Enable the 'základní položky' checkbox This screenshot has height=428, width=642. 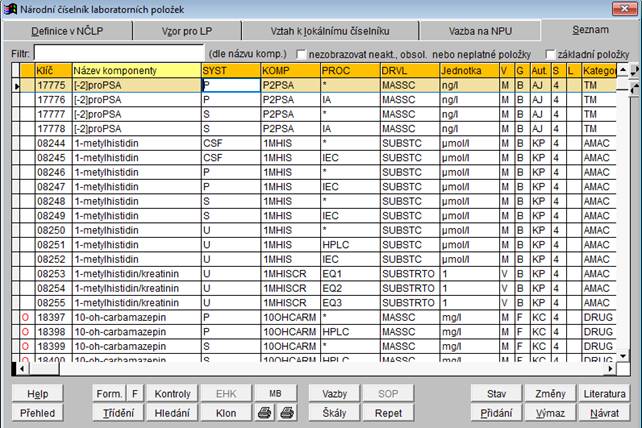pos(550,53)
